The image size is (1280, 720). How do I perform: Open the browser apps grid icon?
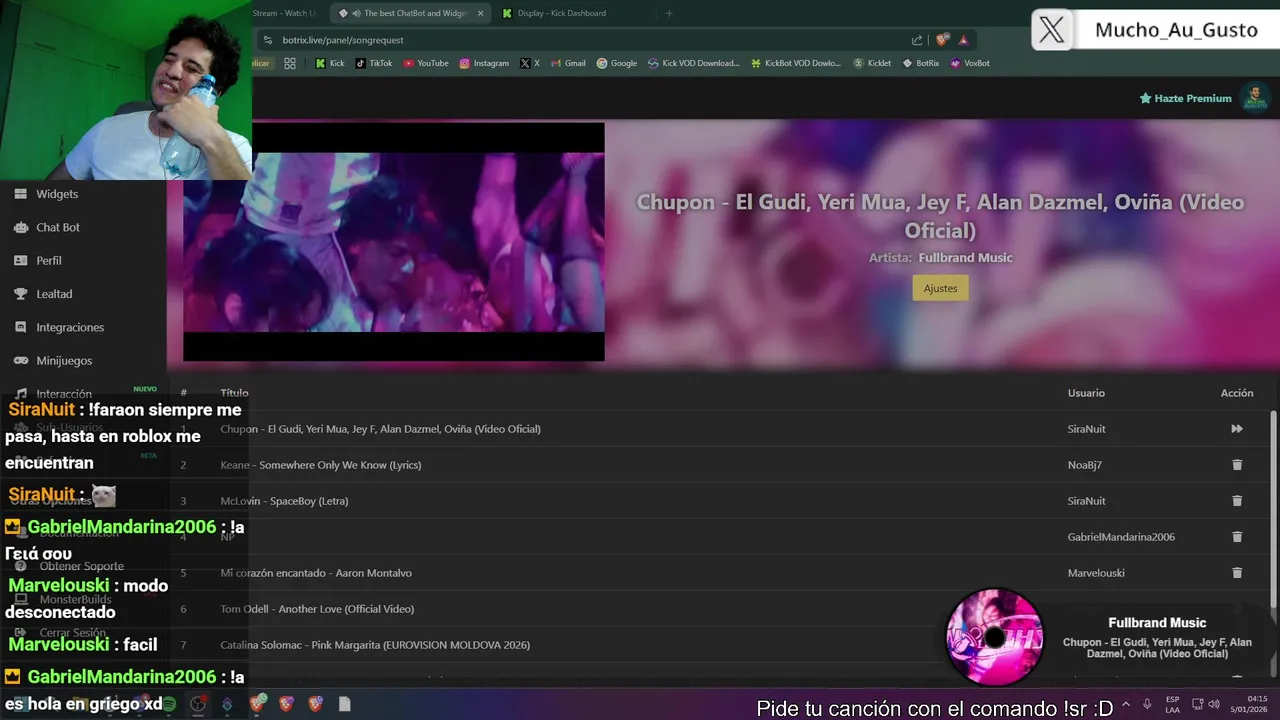tap(290, 63)
